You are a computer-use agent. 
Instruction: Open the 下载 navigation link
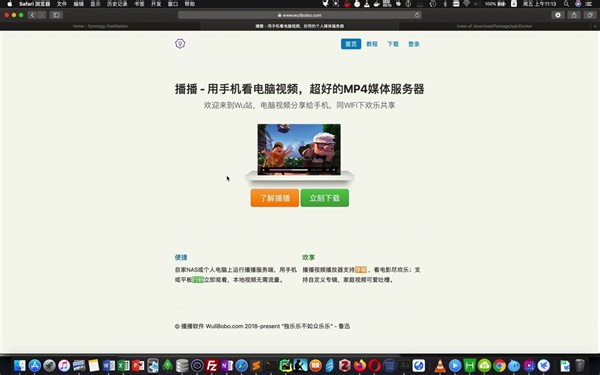coord(393,44)
